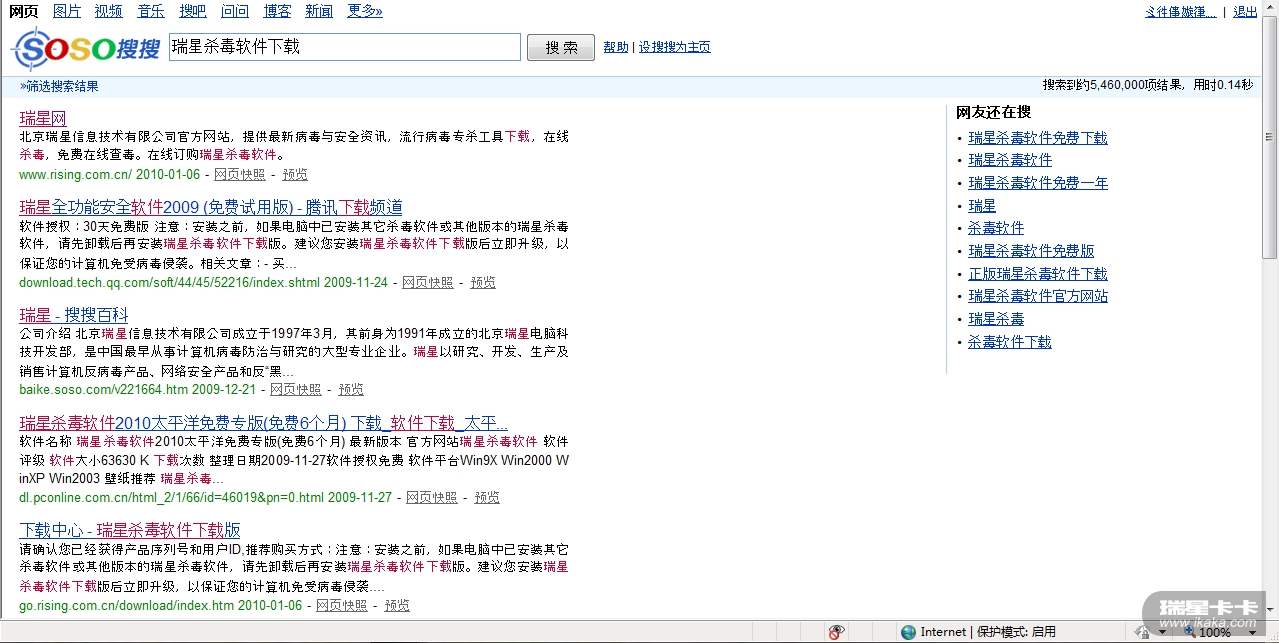Click 预览 for baike.soso.com result
The height and width of the screenshot is (643, 1279).
[x=351, y=389]
